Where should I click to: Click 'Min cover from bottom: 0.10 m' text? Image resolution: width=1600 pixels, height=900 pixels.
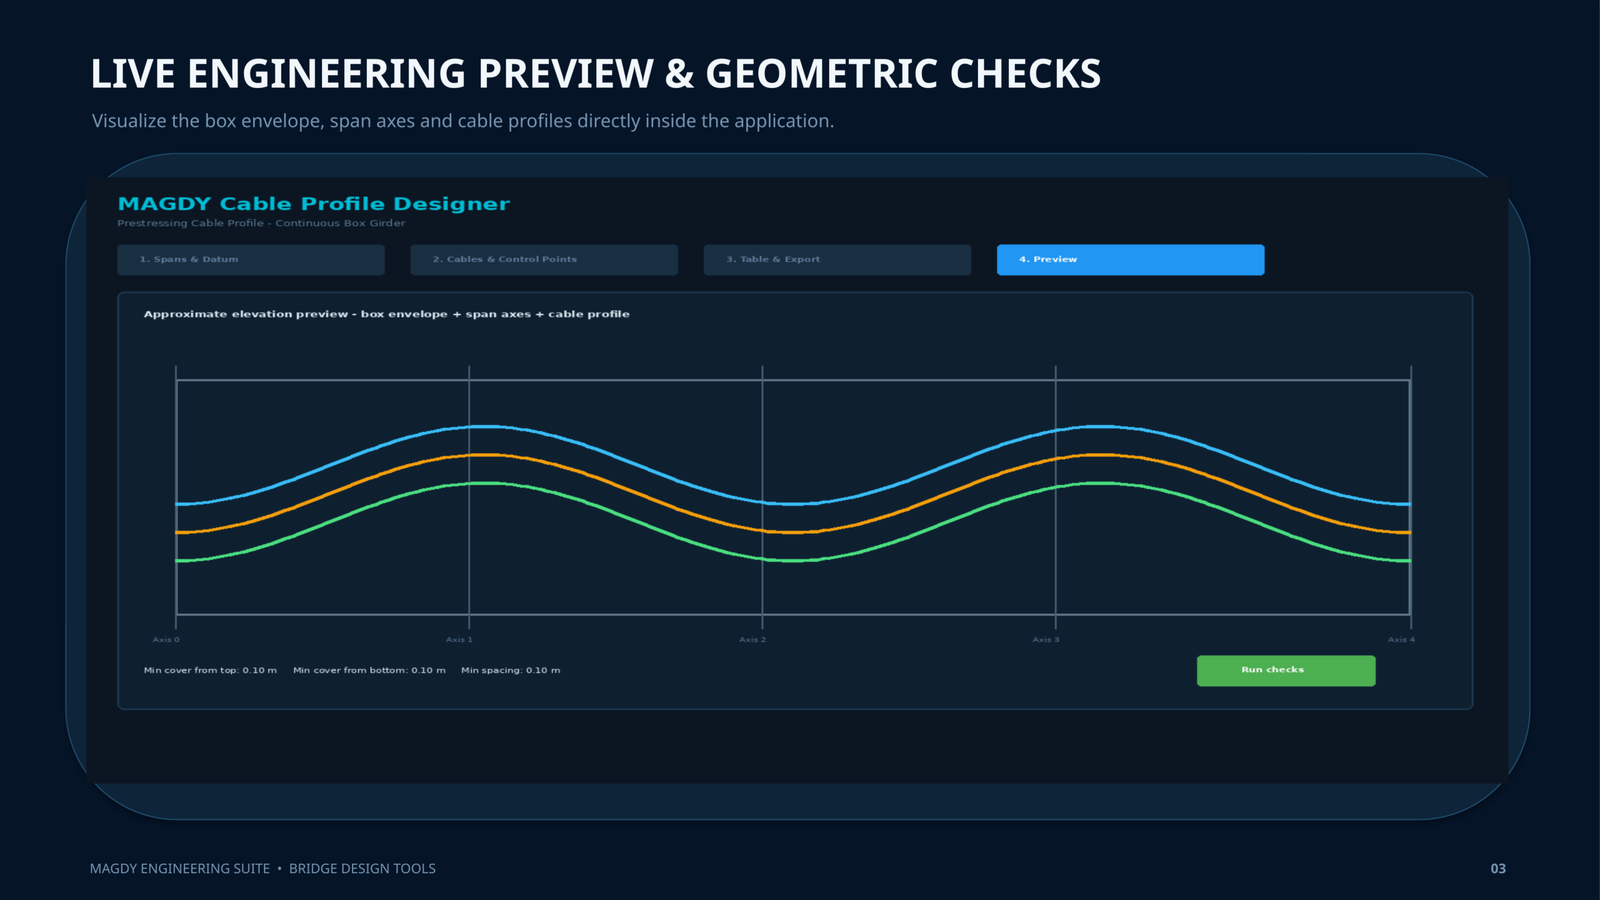click(x=369, y=671)
